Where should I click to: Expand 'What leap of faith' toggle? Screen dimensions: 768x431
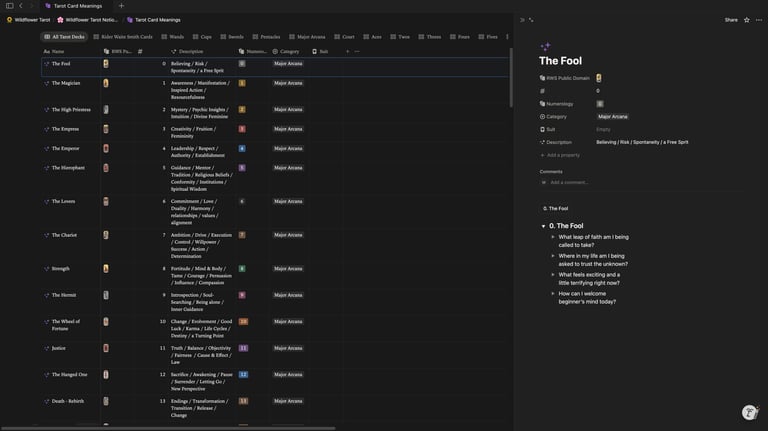pyautogui.click(x=553, y=237)
